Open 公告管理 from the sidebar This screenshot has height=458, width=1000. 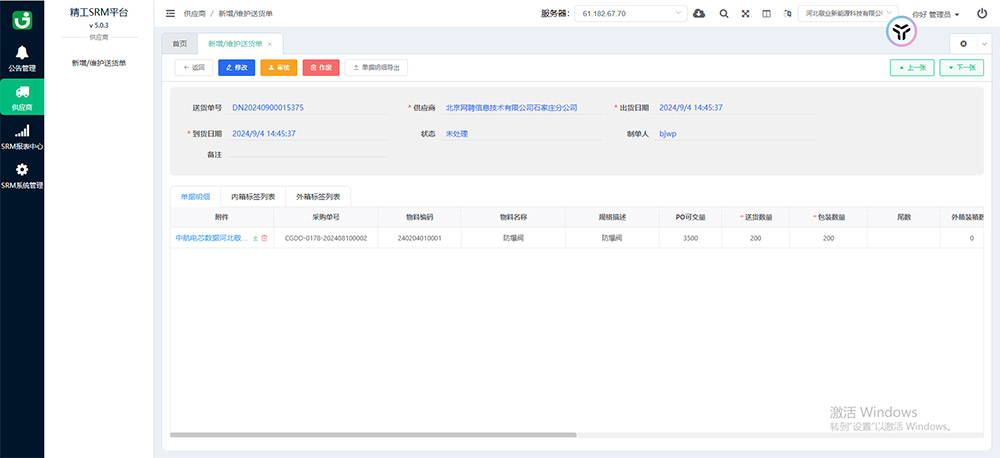(x=22, y=58)
